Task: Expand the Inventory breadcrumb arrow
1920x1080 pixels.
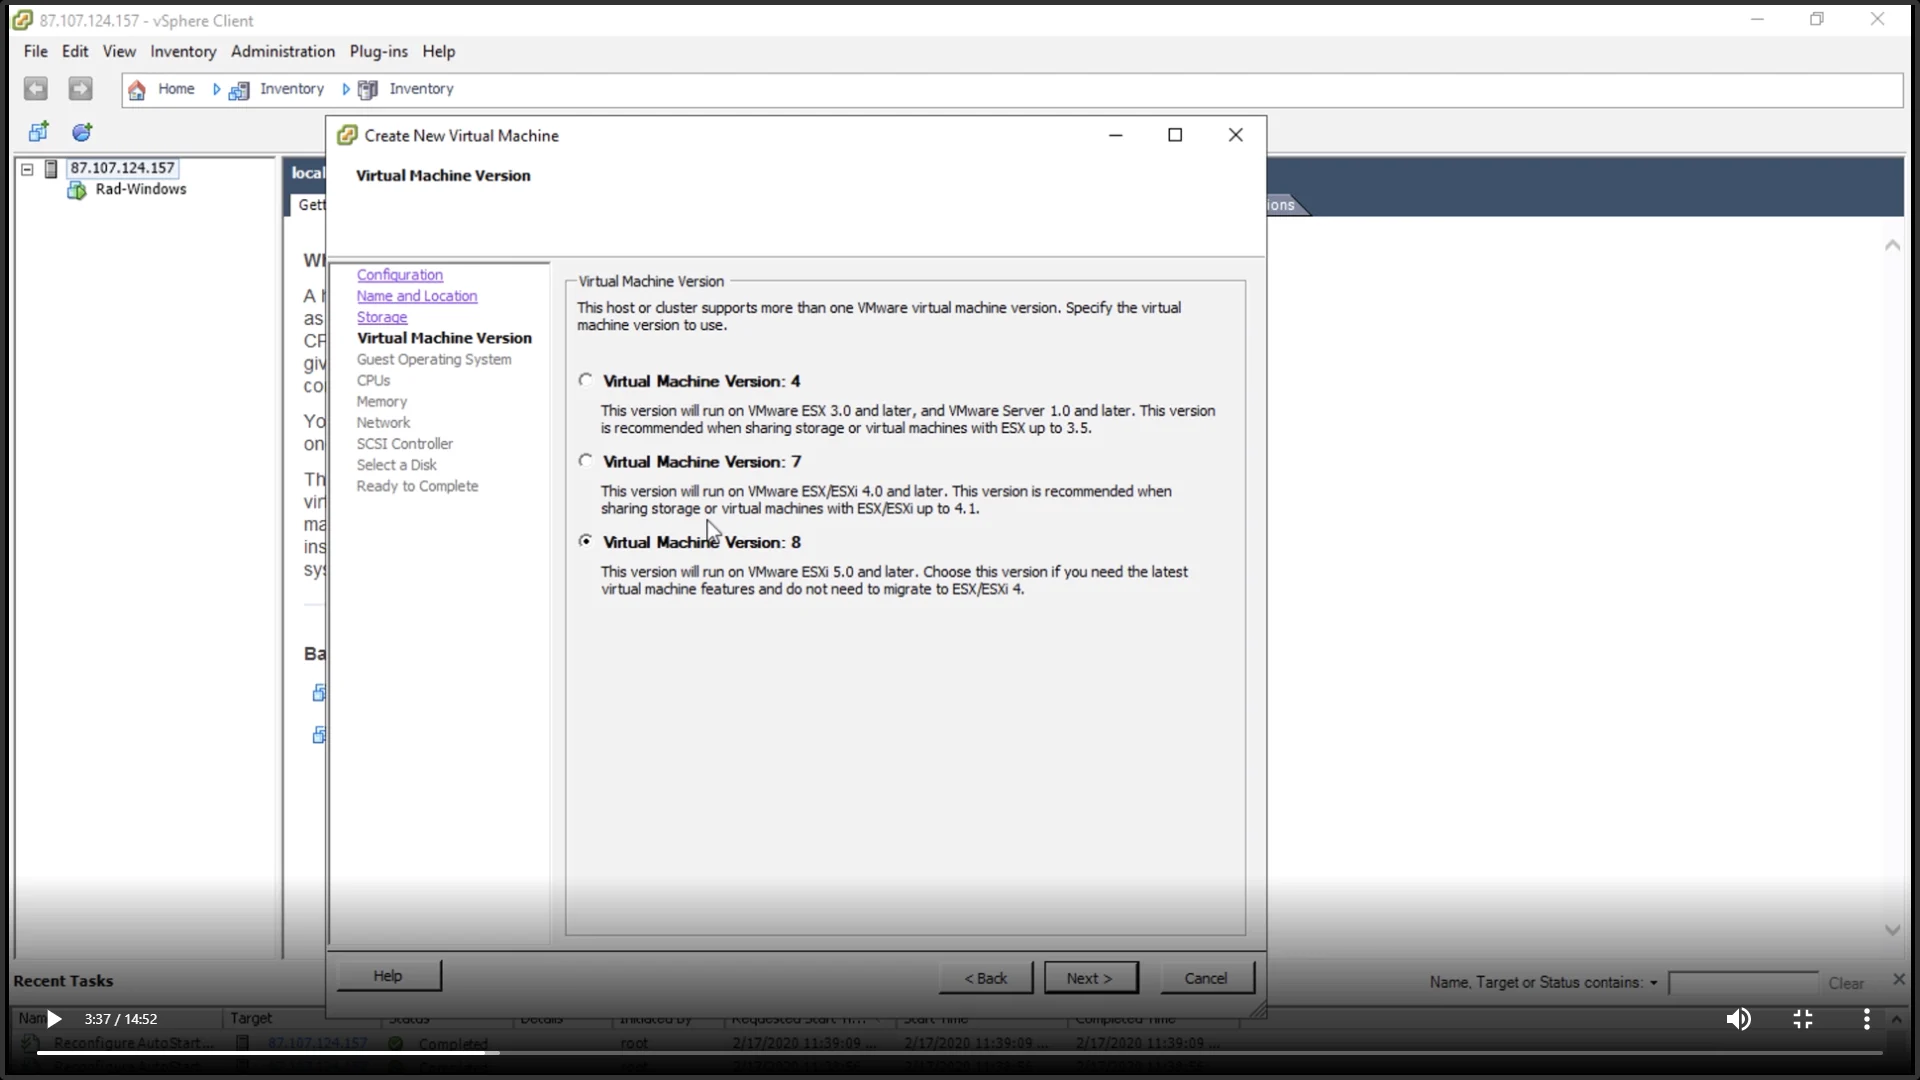Action: tap(346, 89)
